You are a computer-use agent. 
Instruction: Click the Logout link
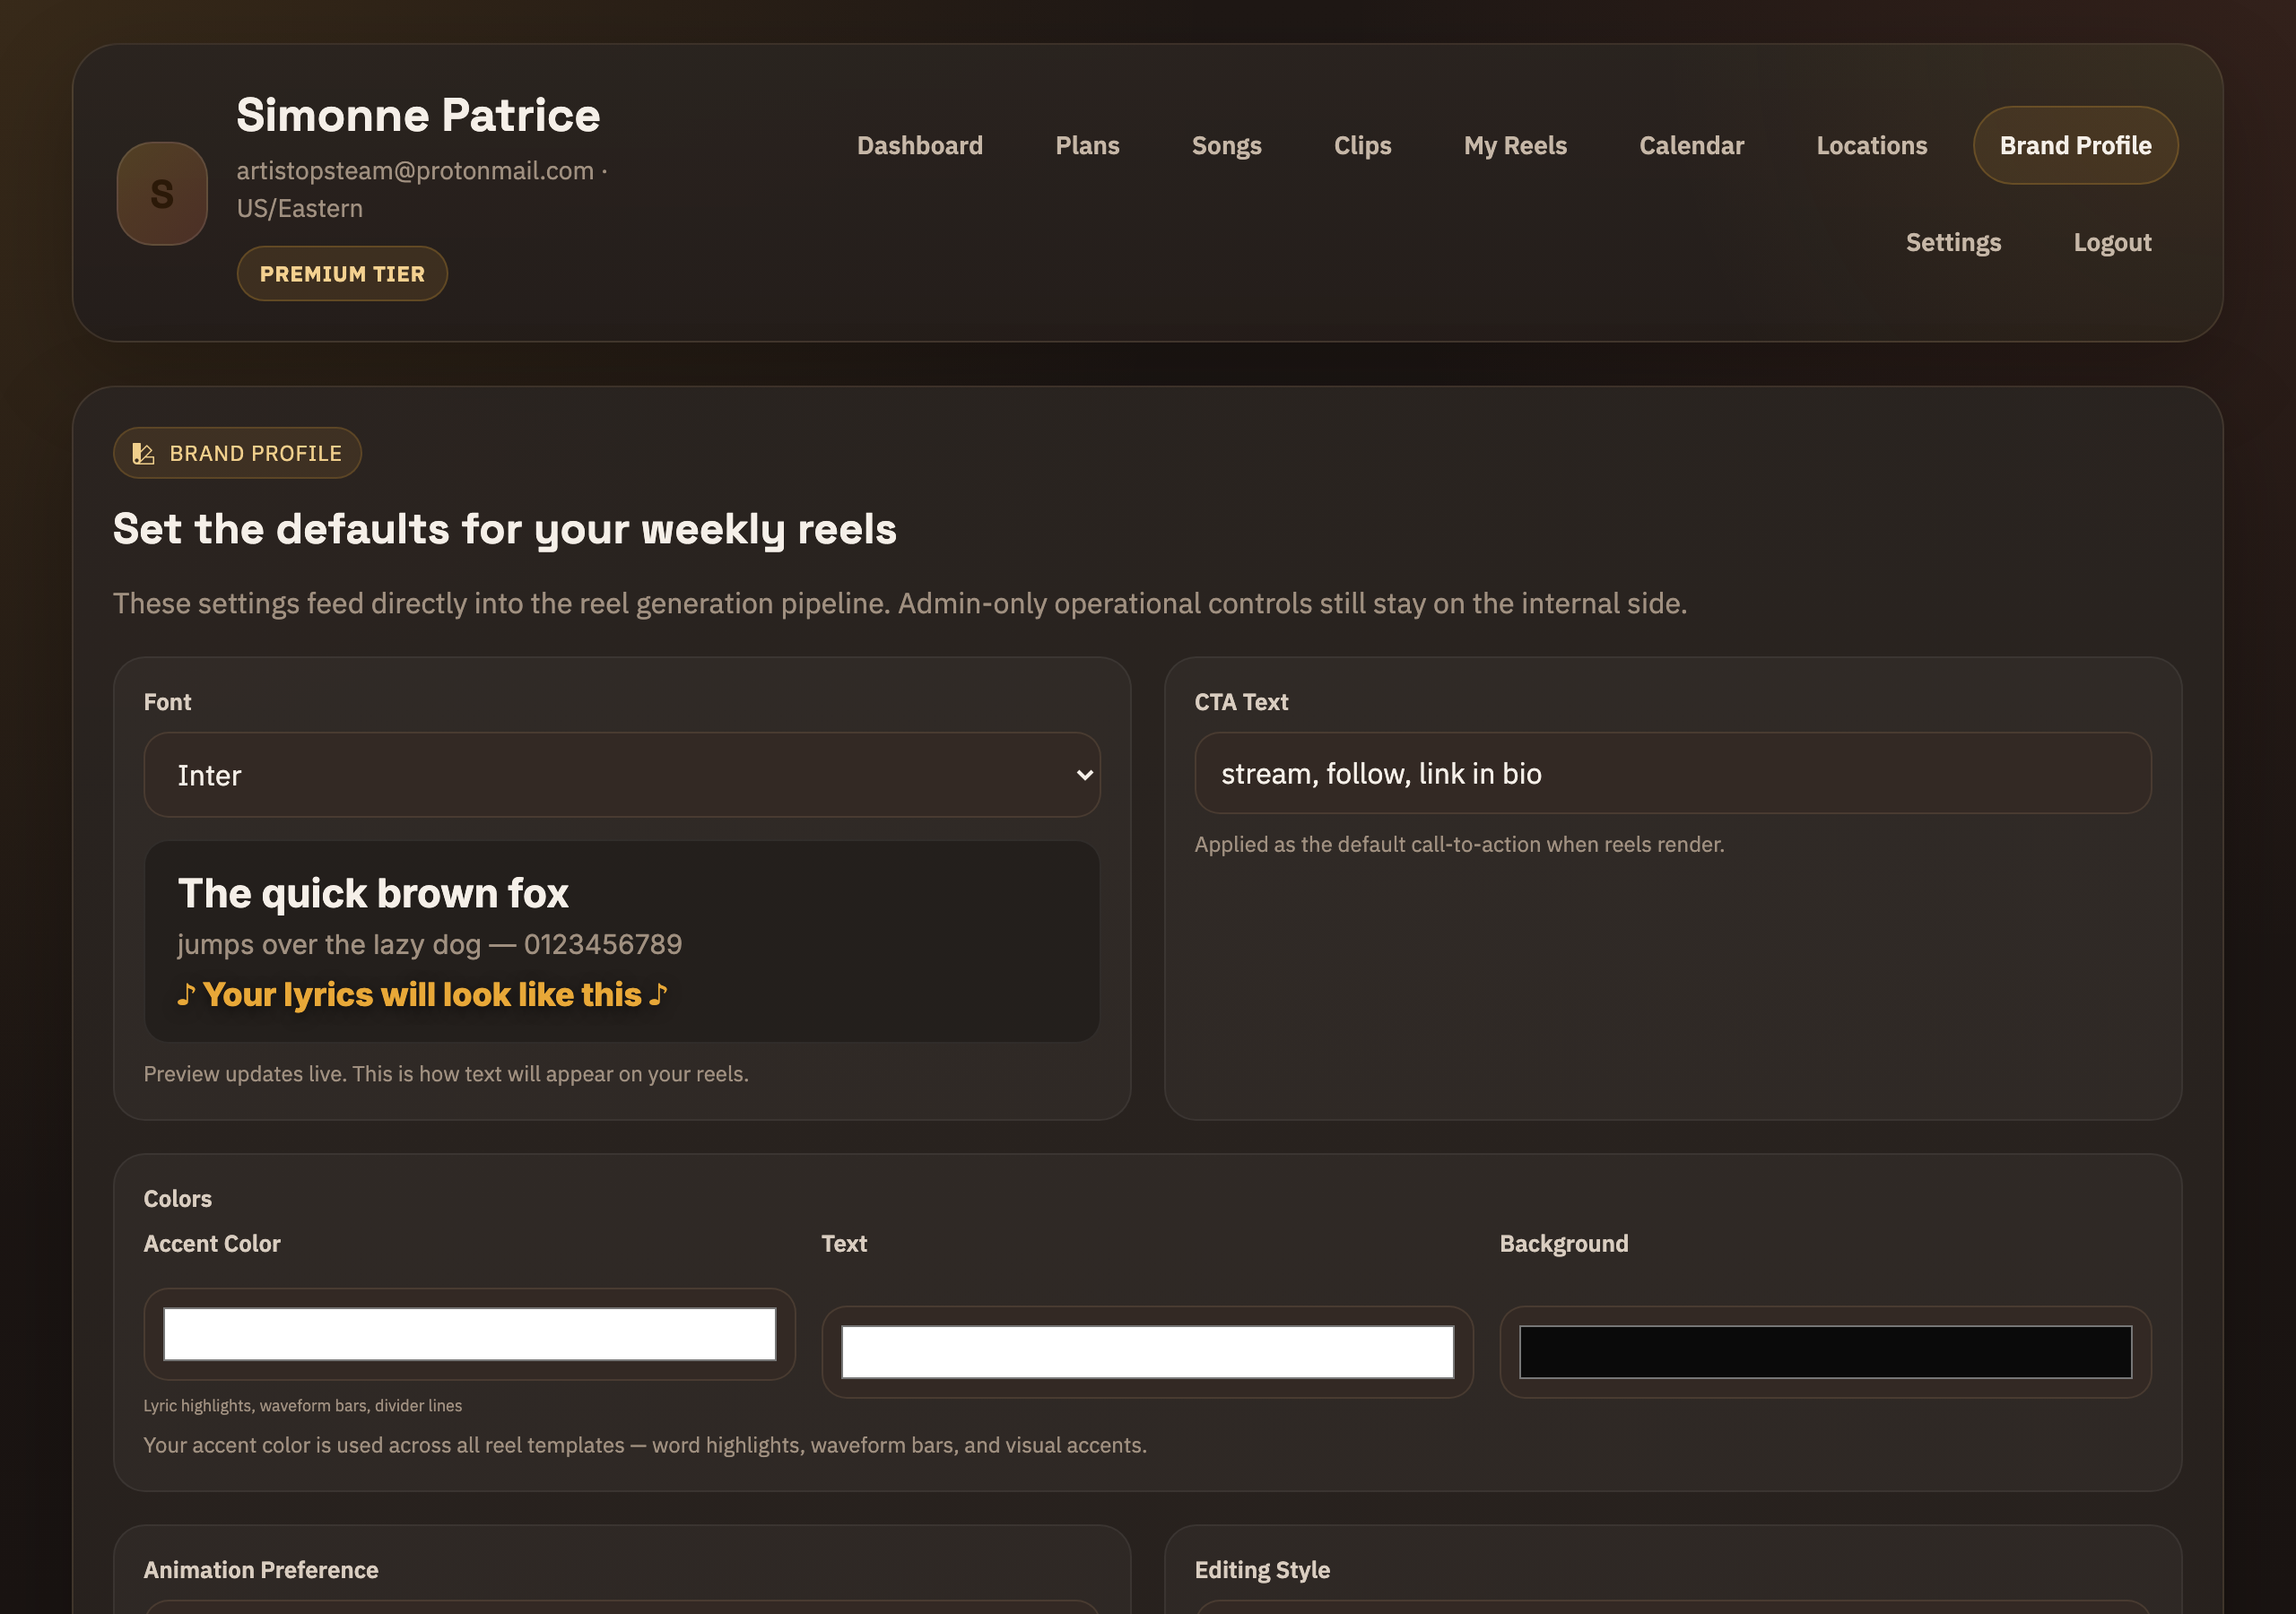pos(2111,243)
